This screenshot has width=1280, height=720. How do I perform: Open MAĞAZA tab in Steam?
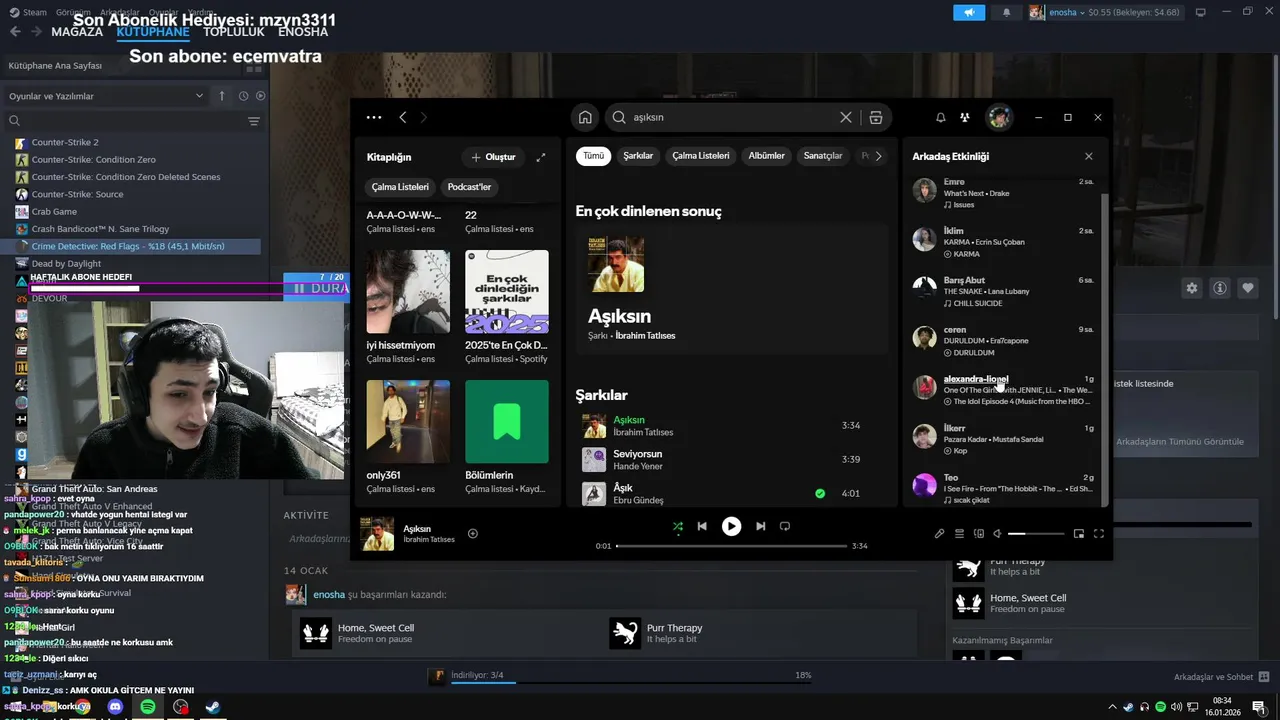(77, 32)
